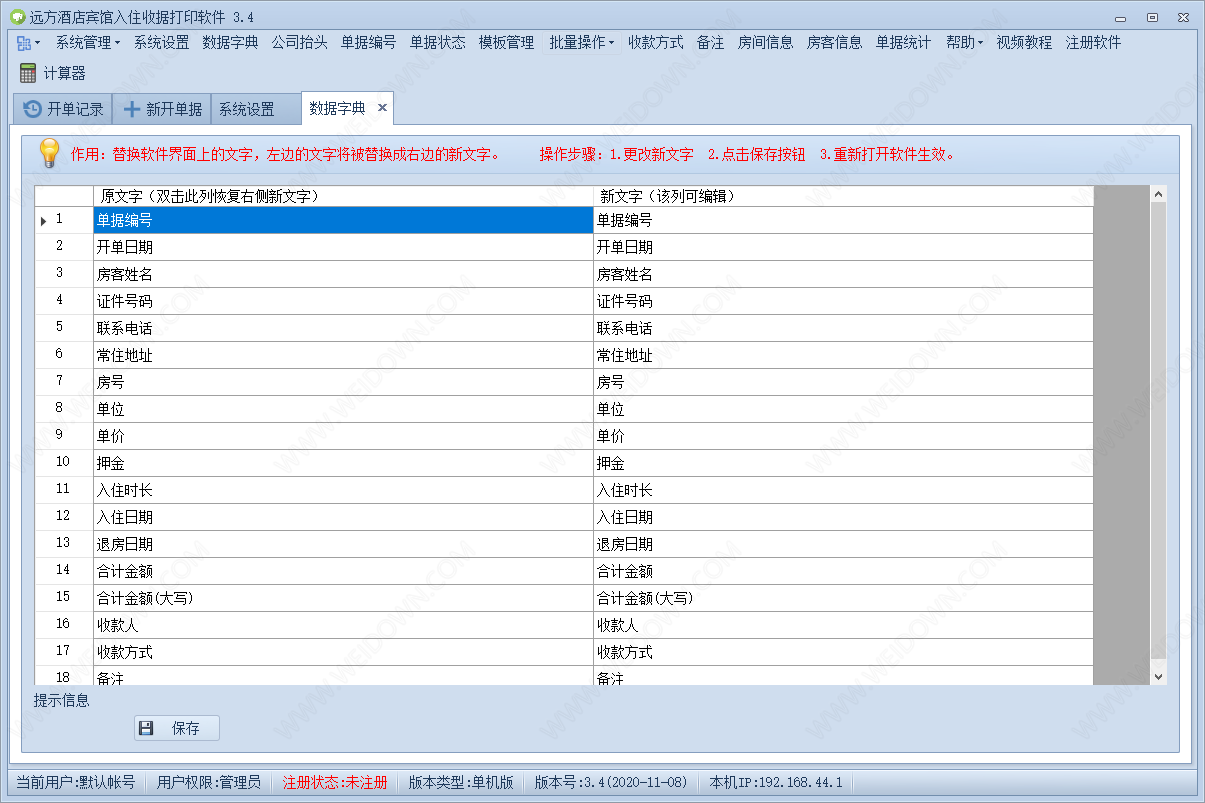This screenshot has height=803, width=1205.
Task: Select row 1 header with arrow indicator
Action: coord(64,220)
